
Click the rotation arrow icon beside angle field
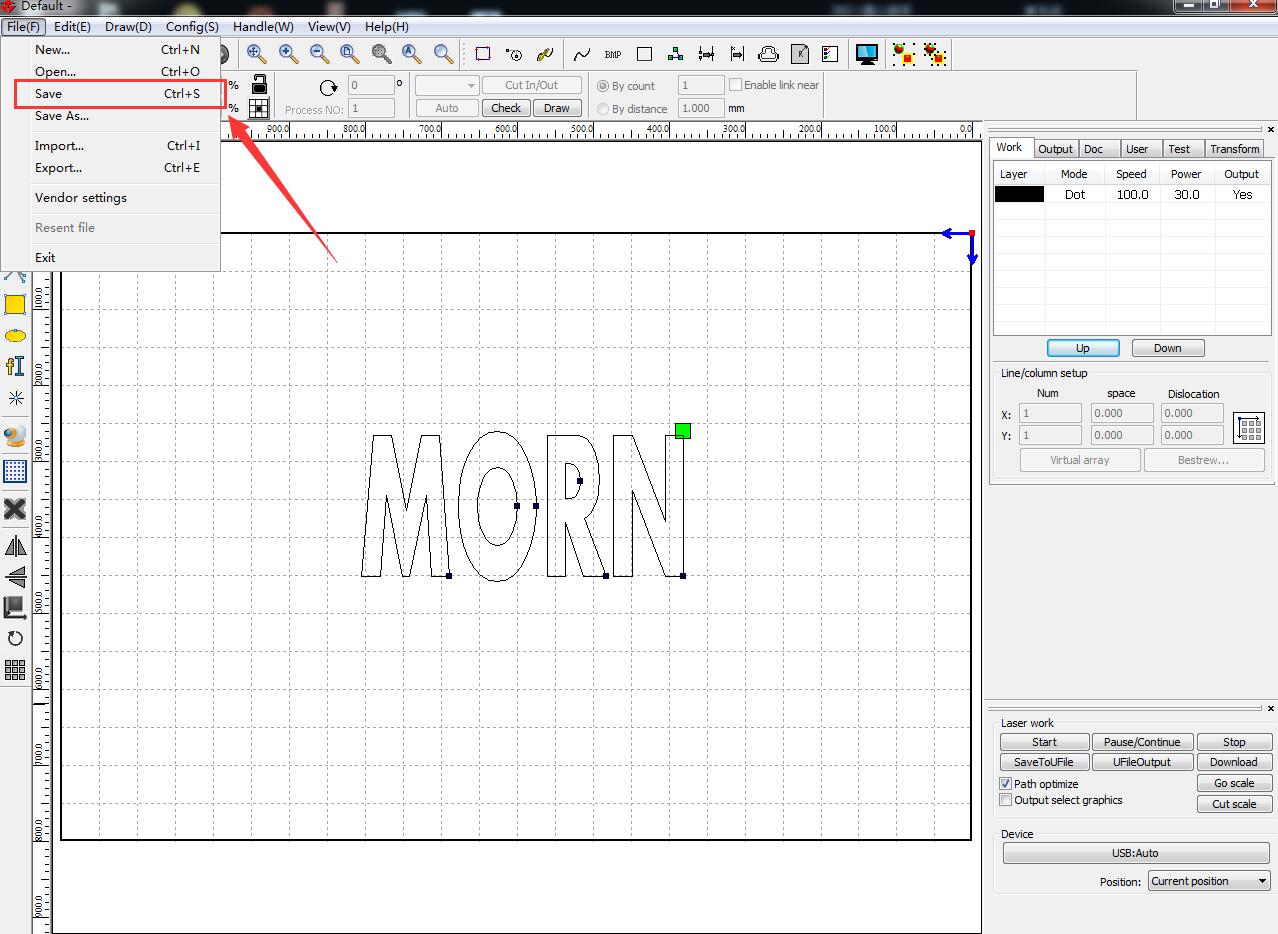(328, 86)
